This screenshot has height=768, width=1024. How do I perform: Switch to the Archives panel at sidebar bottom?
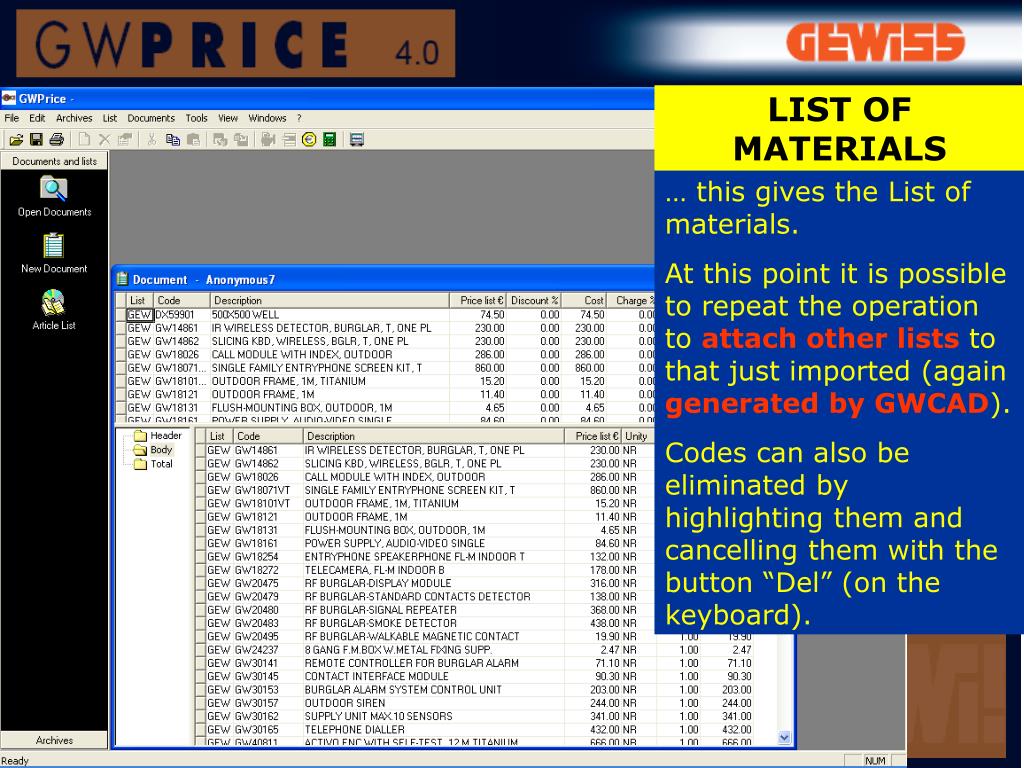click(54, 740)
